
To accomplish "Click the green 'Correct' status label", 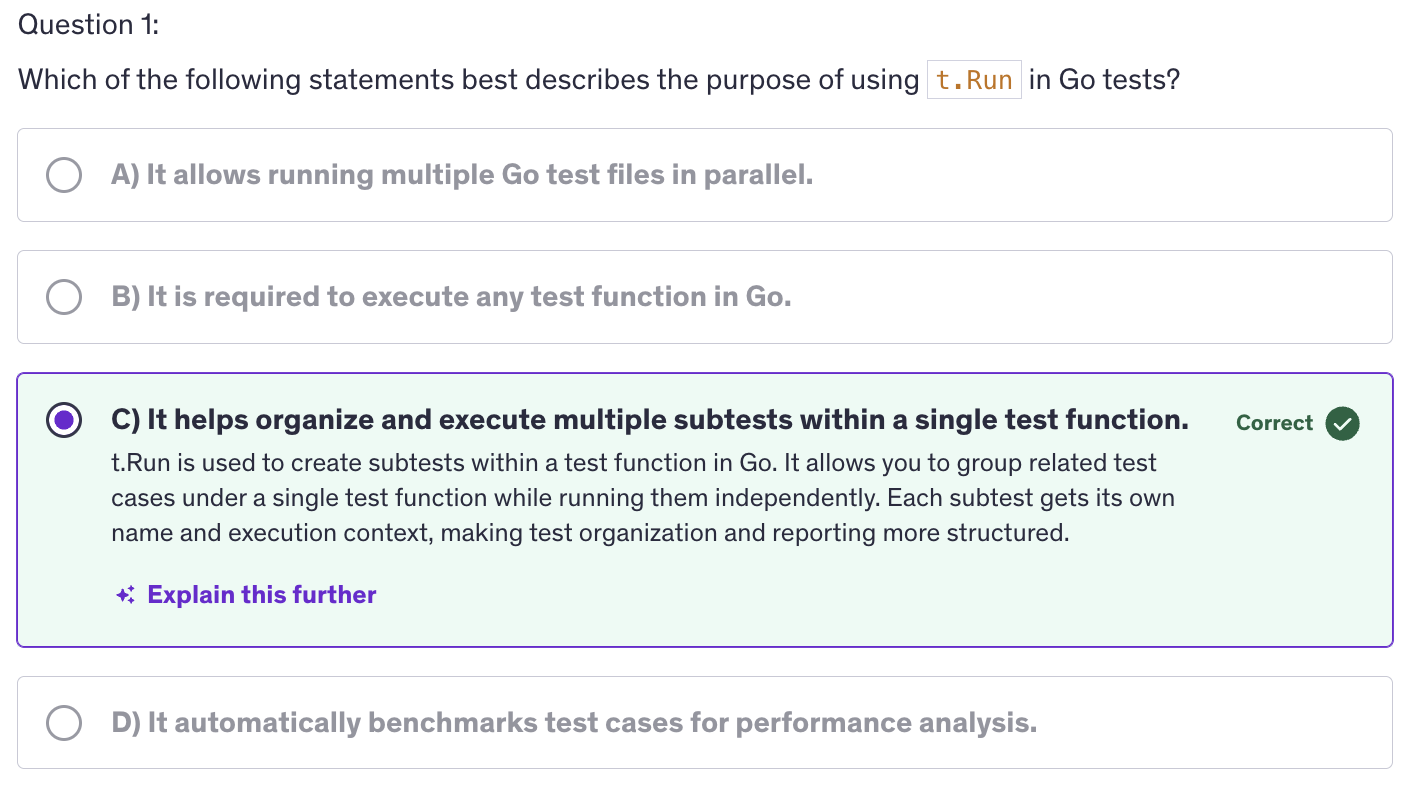I will coord(1274,423).
